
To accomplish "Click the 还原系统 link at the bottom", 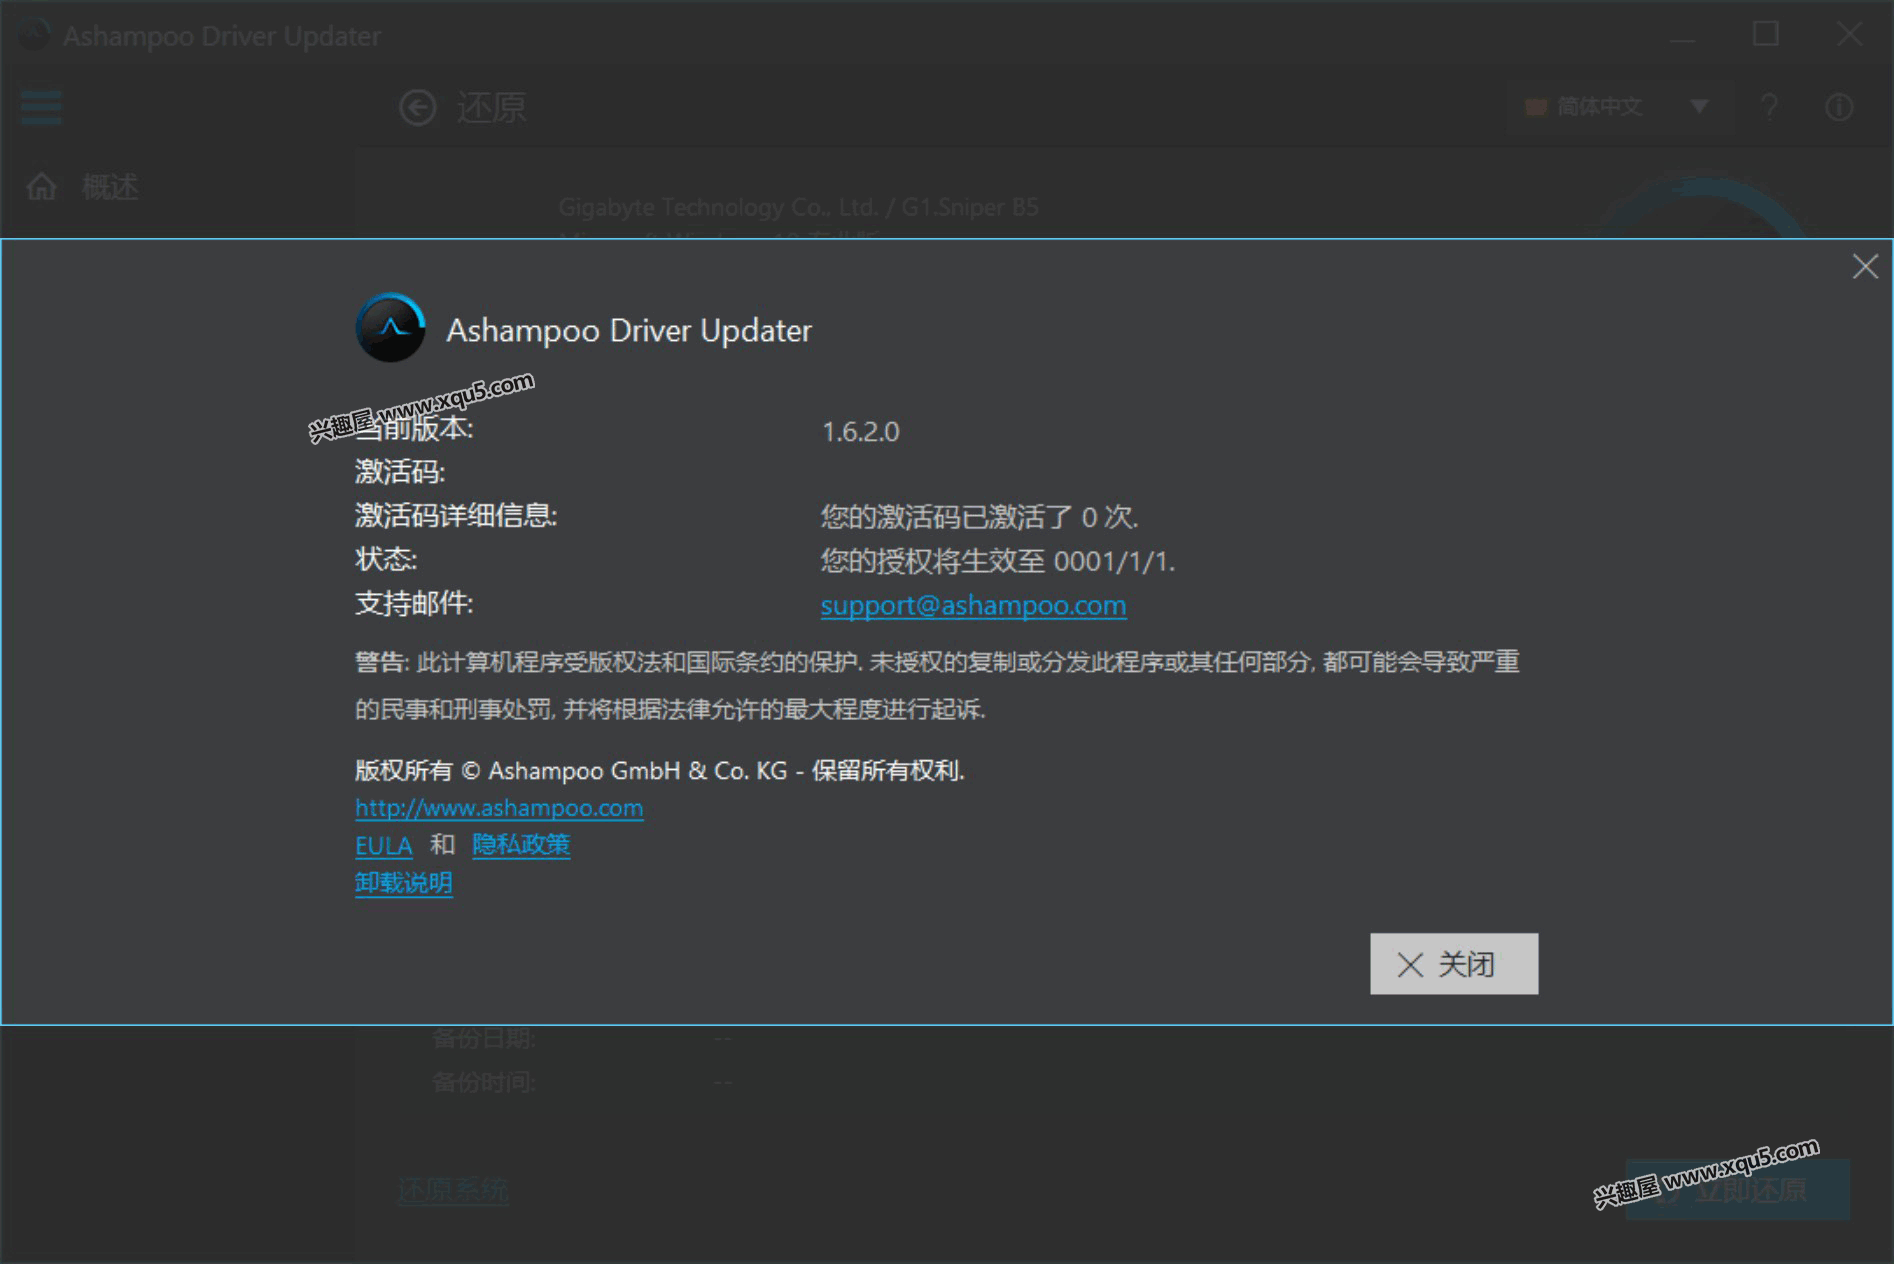I will [453, 1190].
